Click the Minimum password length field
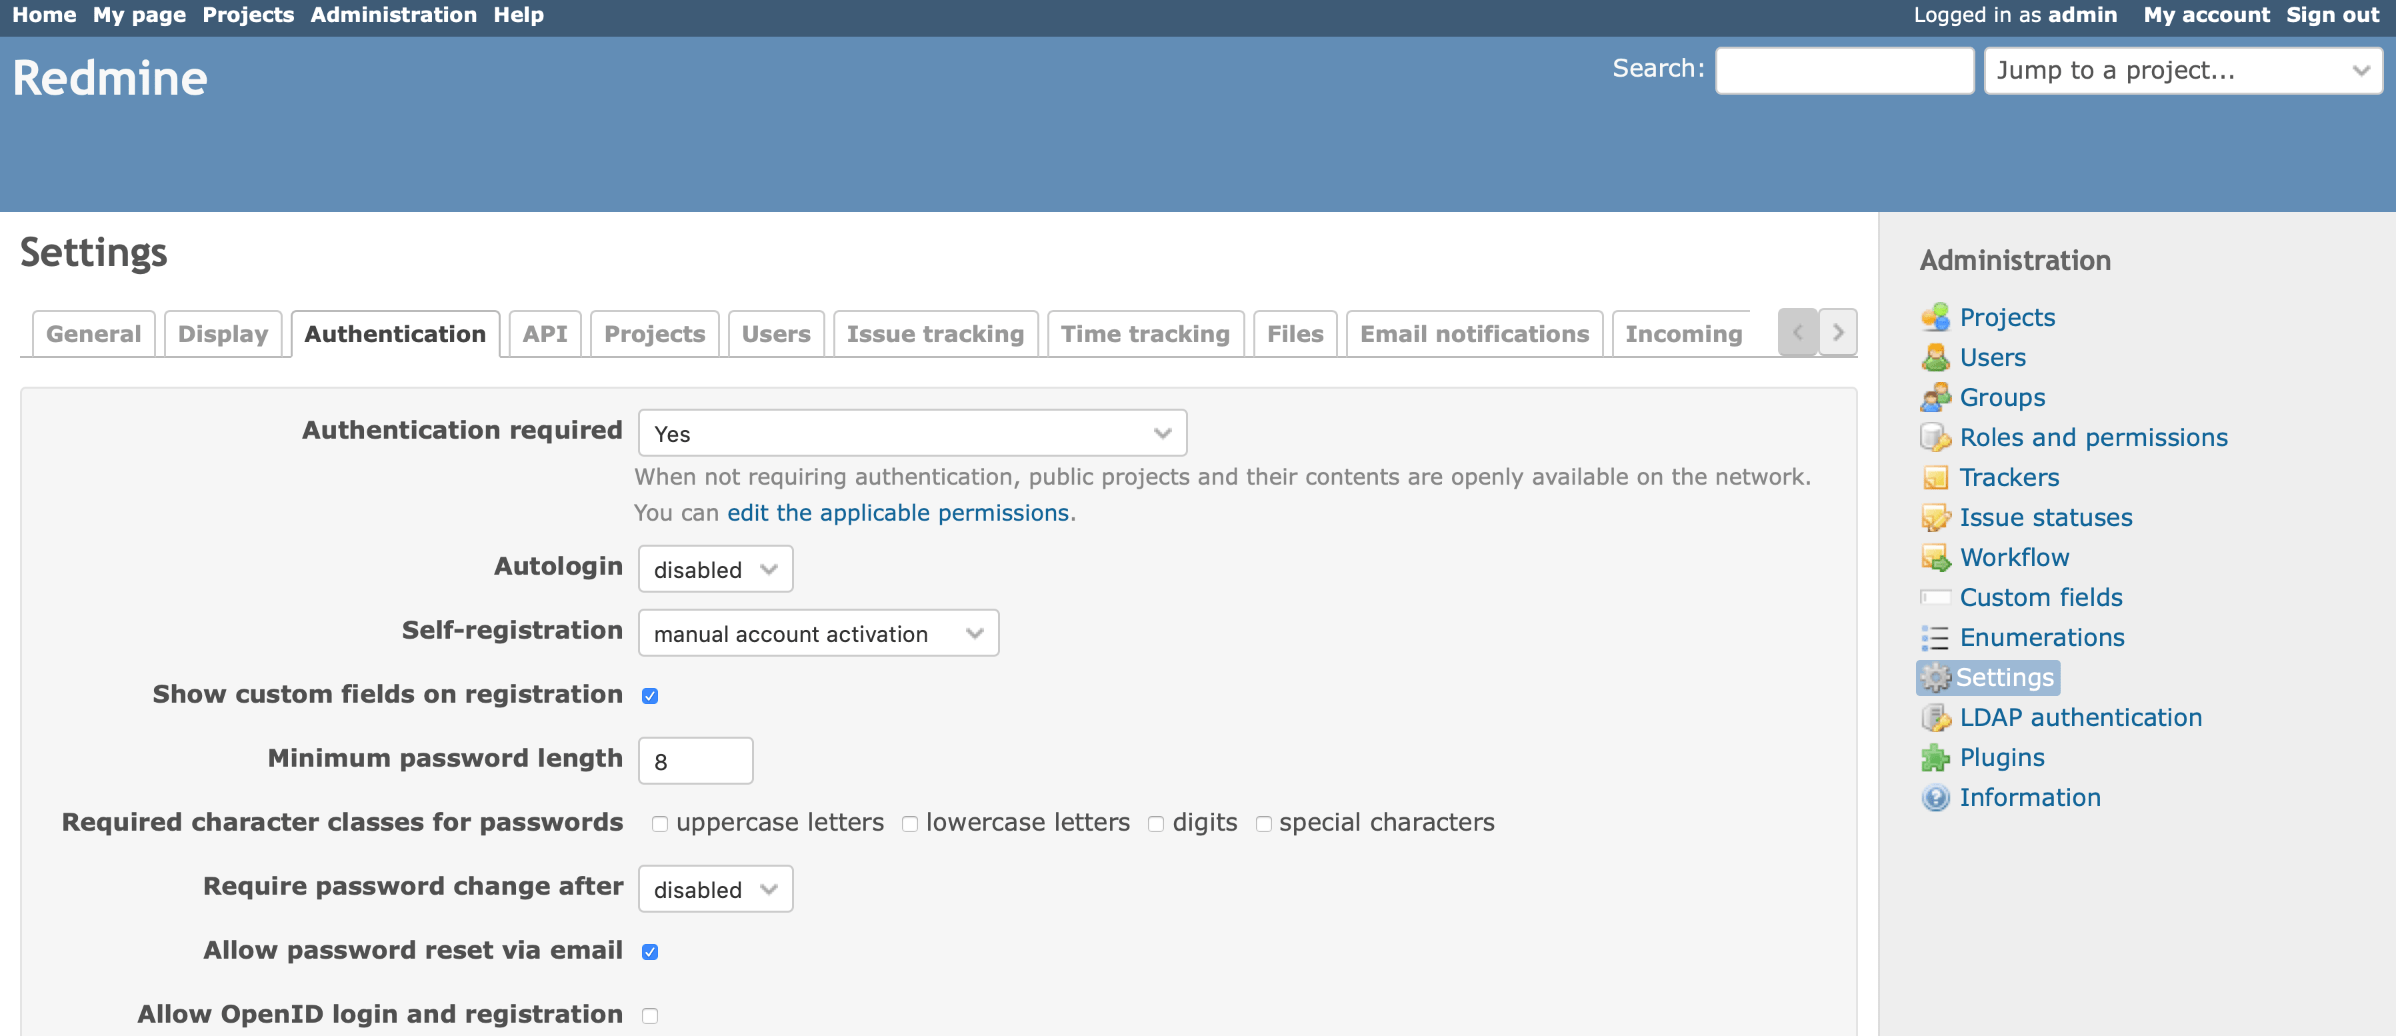This screenshot has width=2400, height=1036. pyautogui.click(x=695, y=761)
